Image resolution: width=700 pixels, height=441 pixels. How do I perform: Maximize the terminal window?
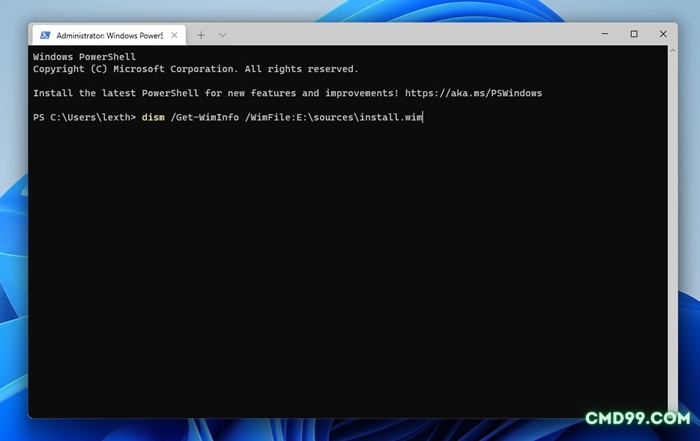634,34
